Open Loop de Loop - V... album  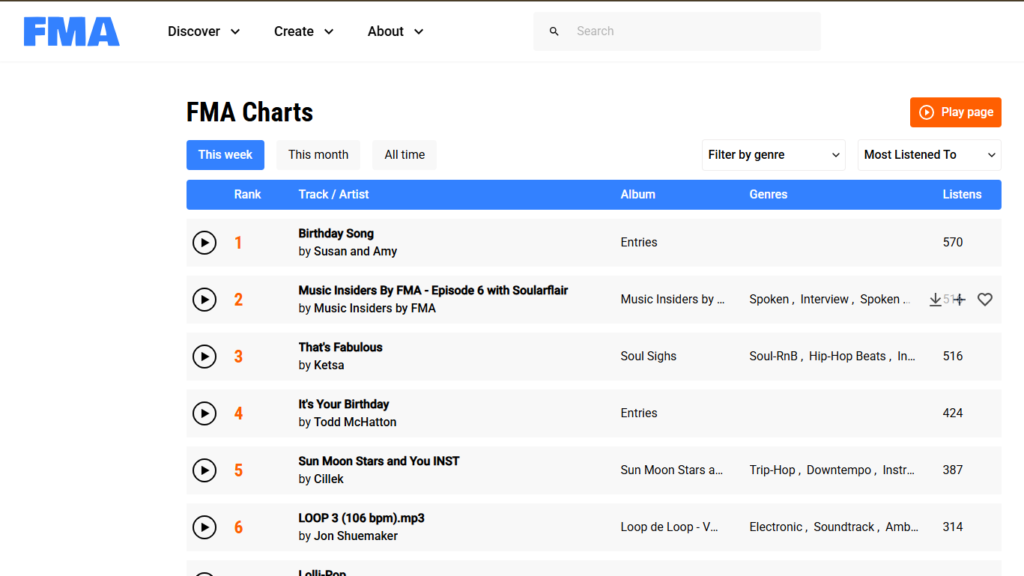[x=669, y=527]
